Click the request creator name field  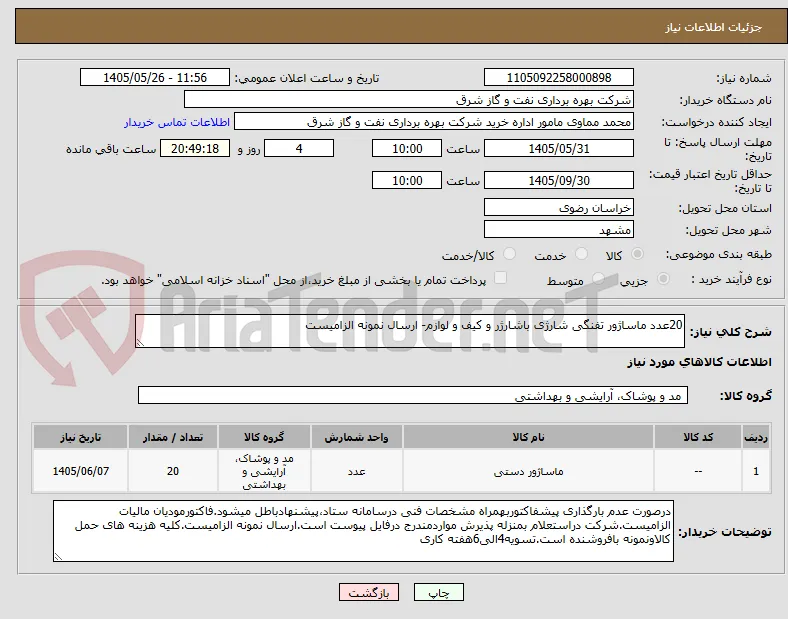point(434,122)
